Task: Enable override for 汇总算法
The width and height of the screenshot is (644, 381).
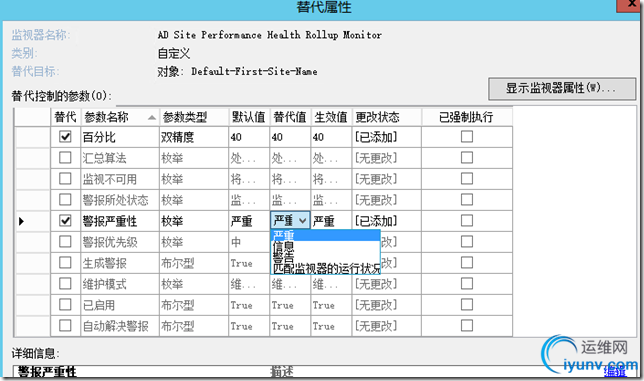Action: tap(65, 158)
